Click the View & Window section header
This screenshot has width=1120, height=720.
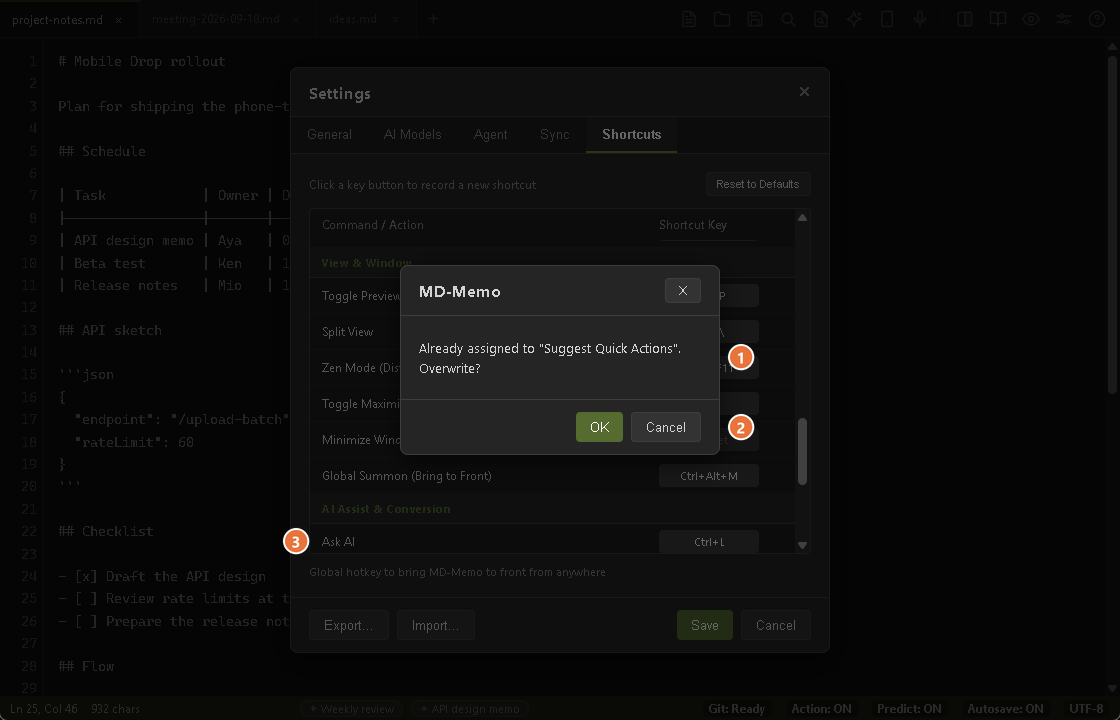[x=366, y=263]
